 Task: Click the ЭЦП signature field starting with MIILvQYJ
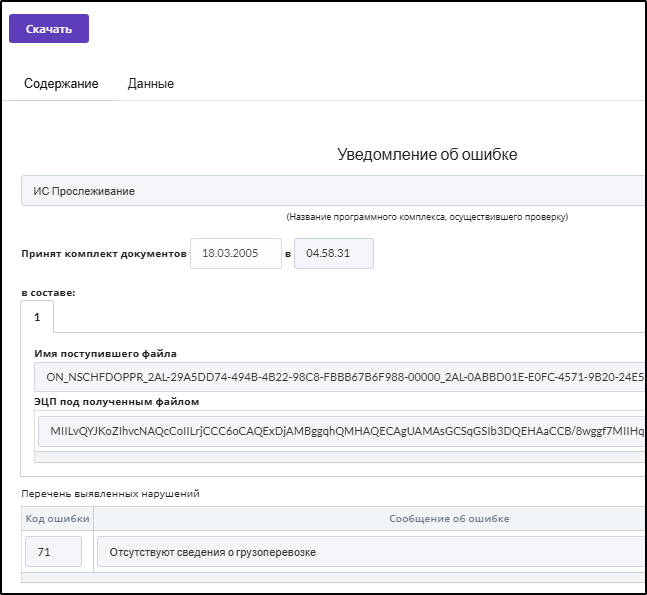pyautogui.click(x=342, y=431)
